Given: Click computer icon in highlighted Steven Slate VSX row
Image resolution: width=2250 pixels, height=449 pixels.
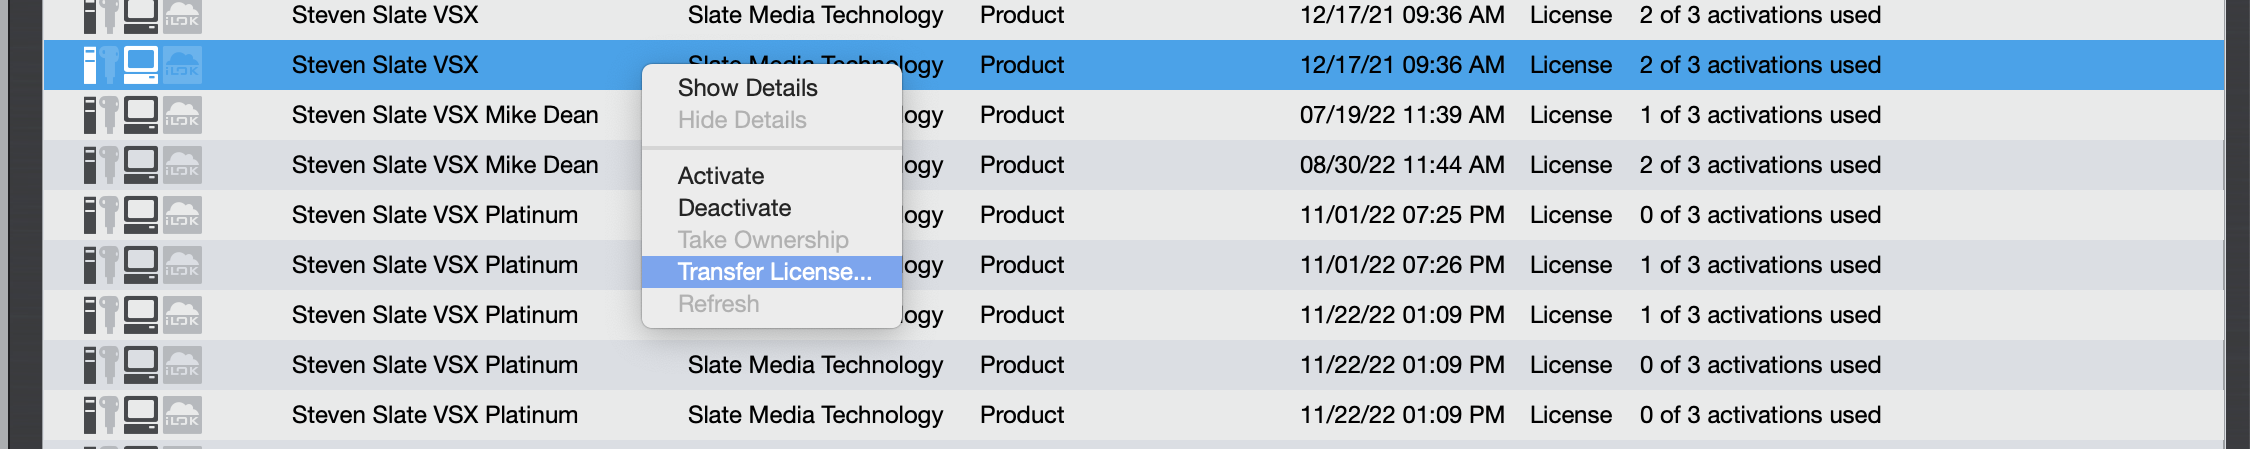Looking at the screenshot, I should pyautogui.click(x=141, y=65).
